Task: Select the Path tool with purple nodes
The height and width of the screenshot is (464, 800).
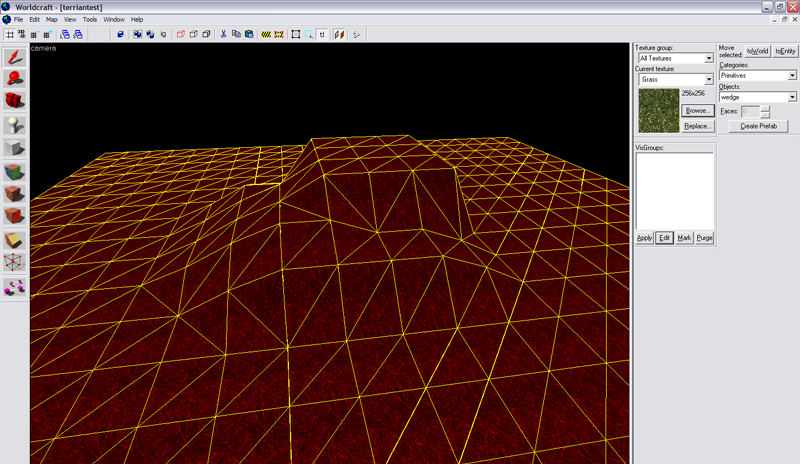Action: 14,287
